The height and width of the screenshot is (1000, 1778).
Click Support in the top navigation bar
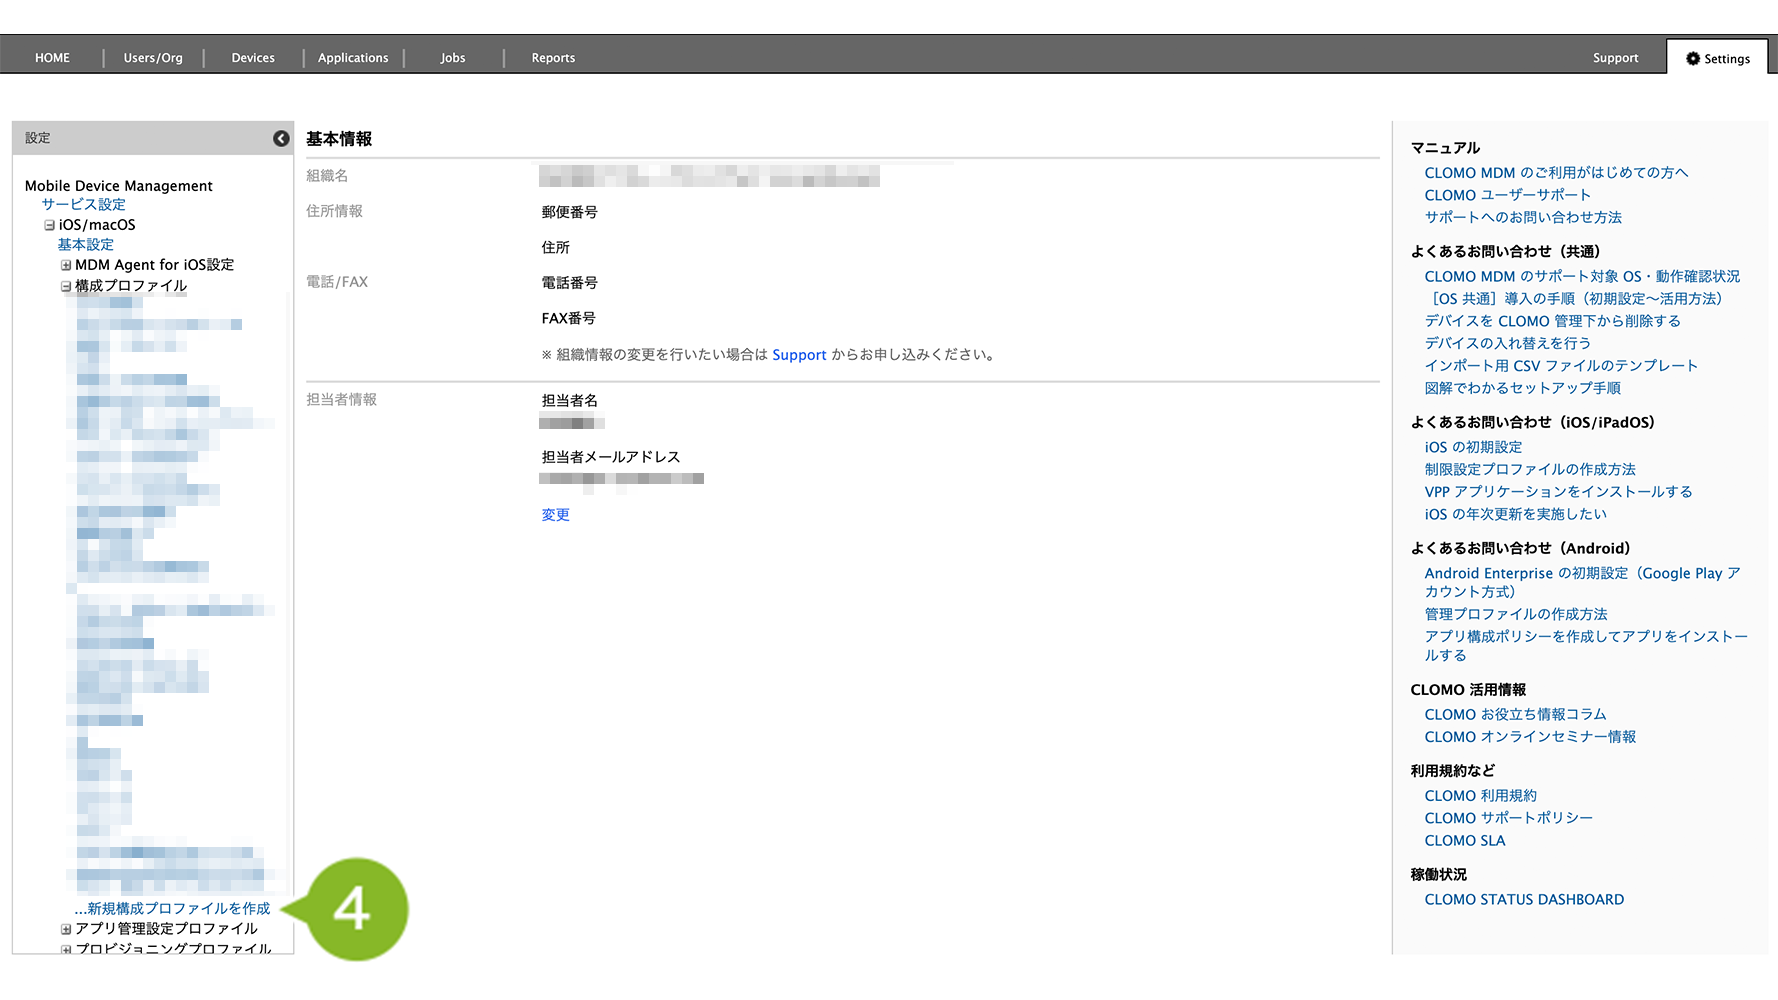(x=1615, y=58)
